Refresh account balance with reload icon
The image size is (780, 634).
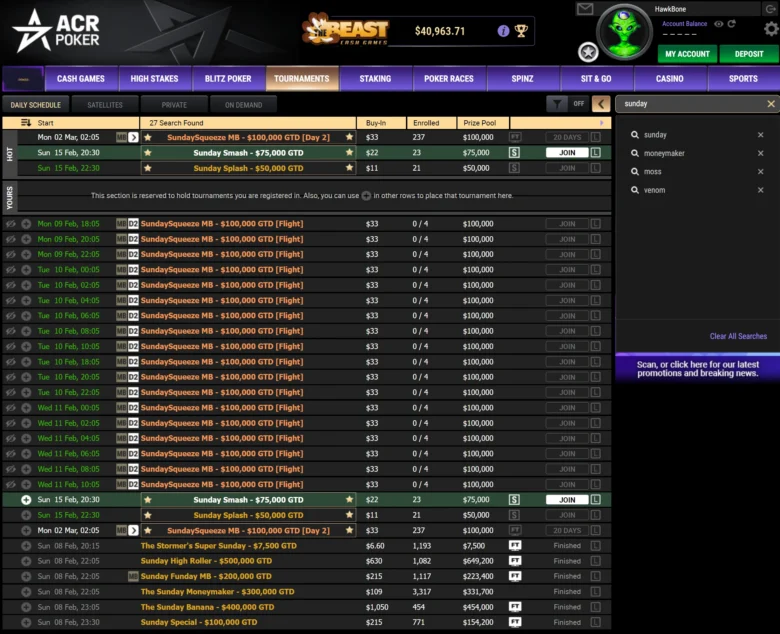point(731,23)
